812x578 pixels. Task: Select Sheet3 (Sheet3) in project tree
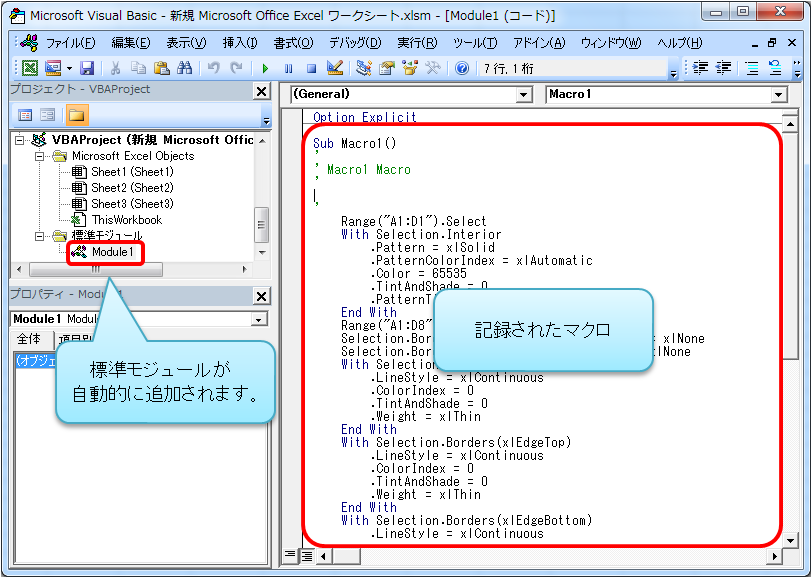[132, 204]
